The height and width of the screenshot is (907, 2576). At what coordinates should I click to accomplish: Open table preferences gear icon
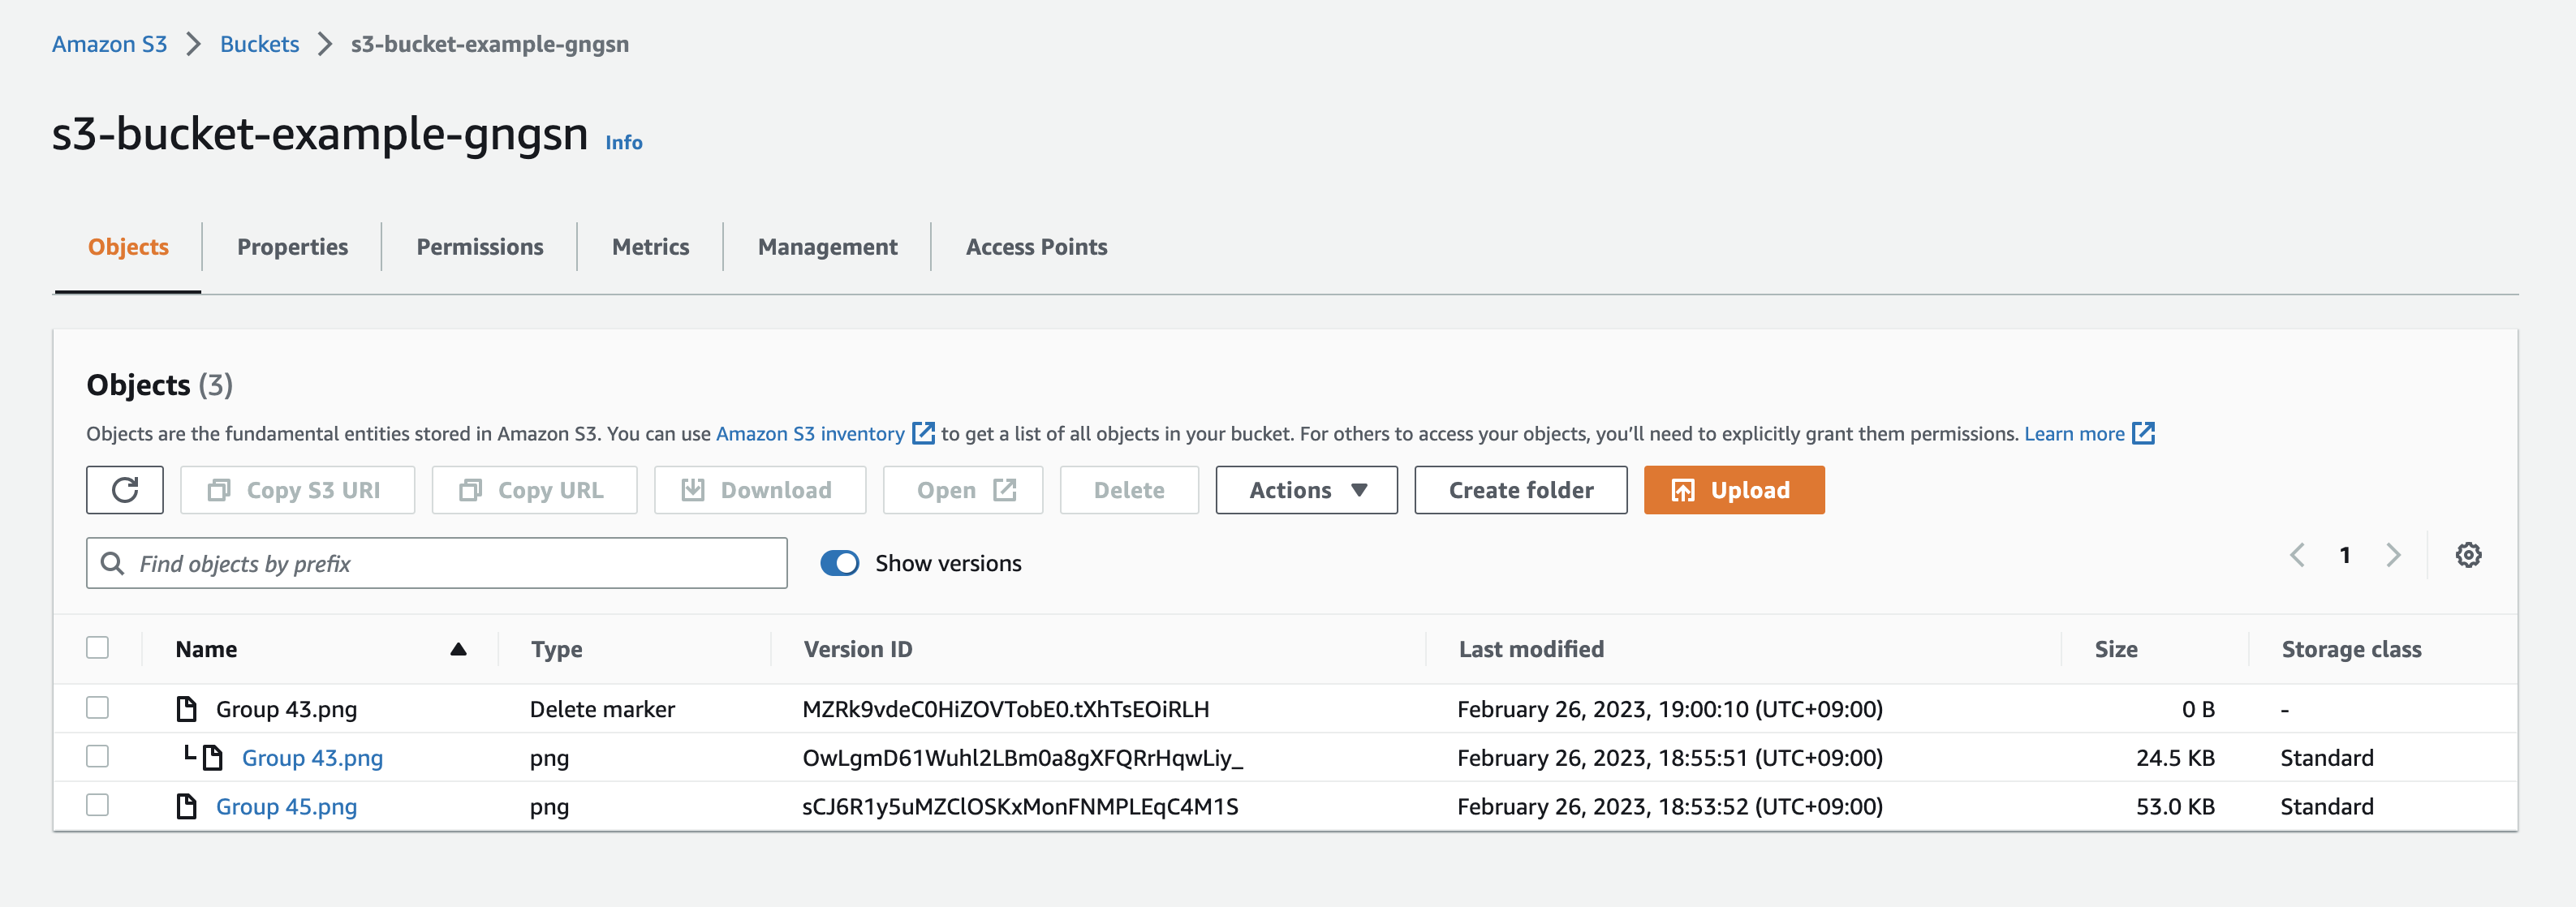(x=2467, y=555)
